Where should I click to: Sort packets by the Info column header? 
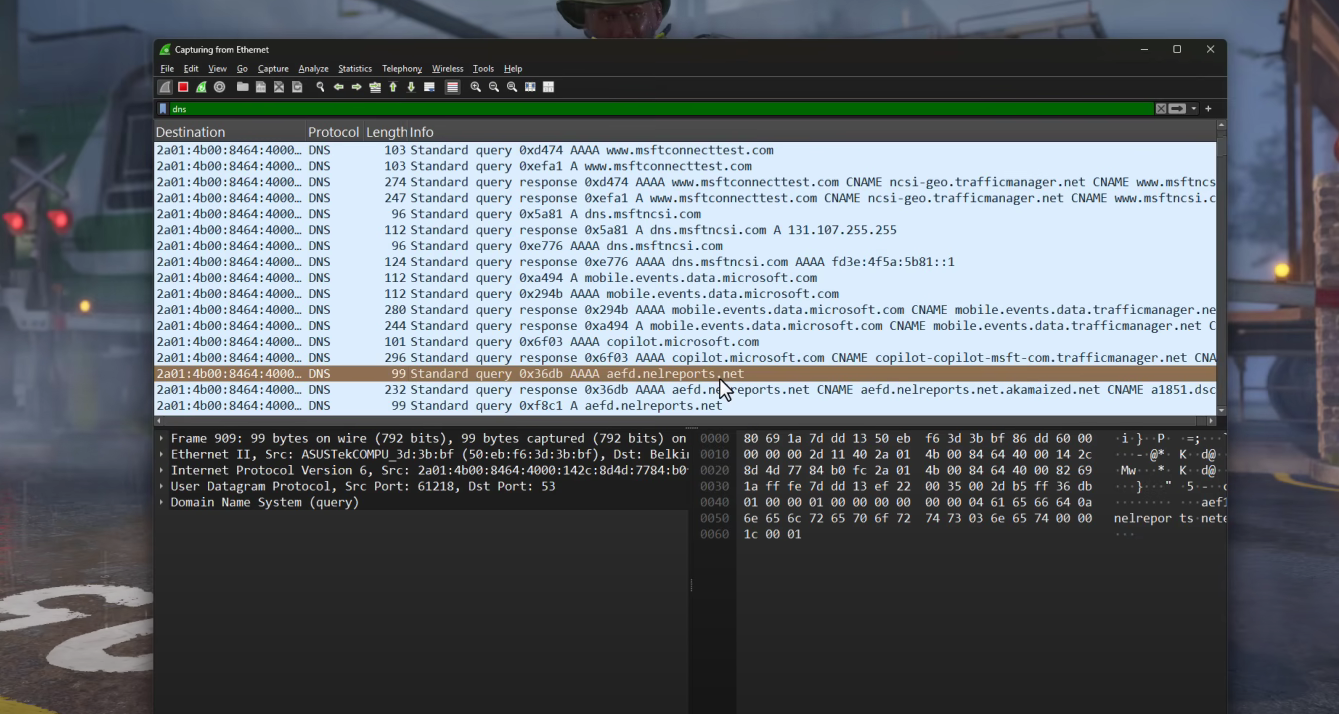point(812,132)
